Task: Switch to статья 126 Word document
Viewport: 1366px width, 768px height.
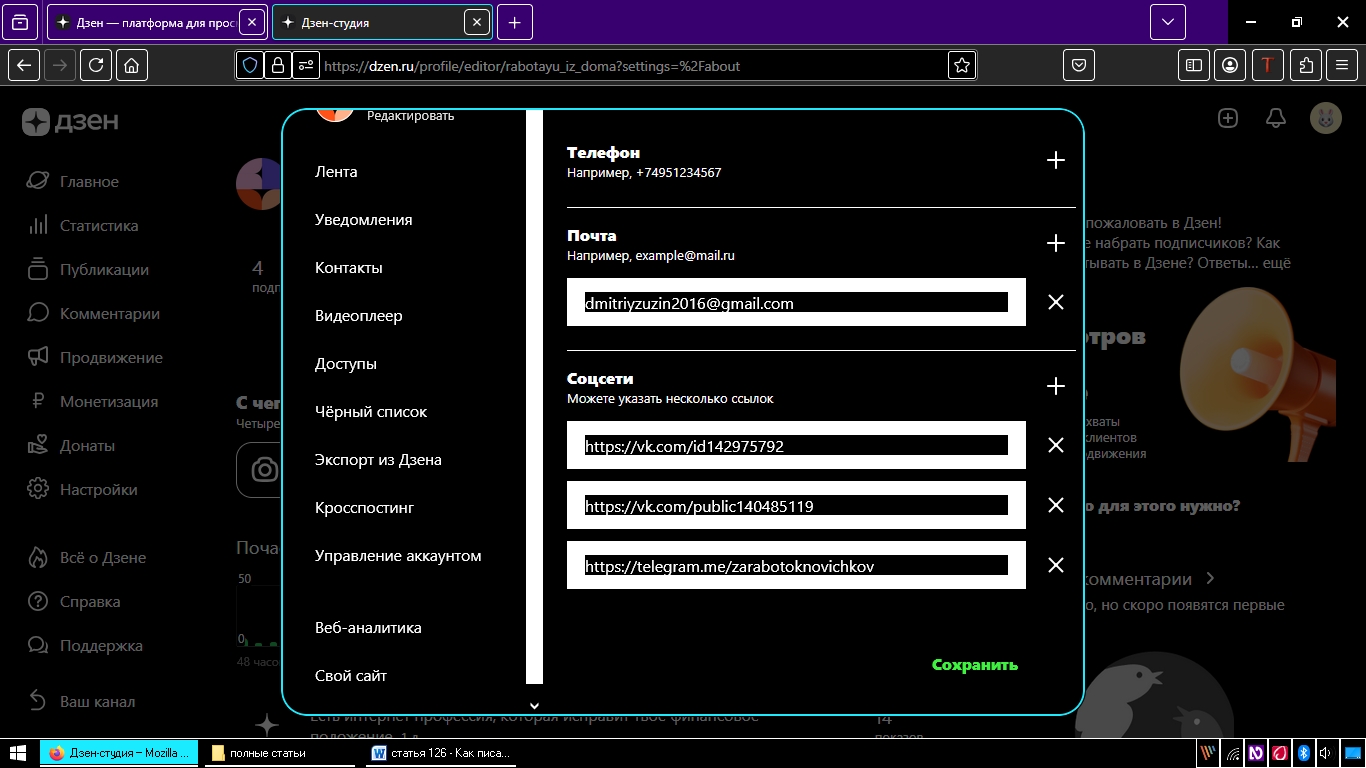Action: [x=443, y=753]
